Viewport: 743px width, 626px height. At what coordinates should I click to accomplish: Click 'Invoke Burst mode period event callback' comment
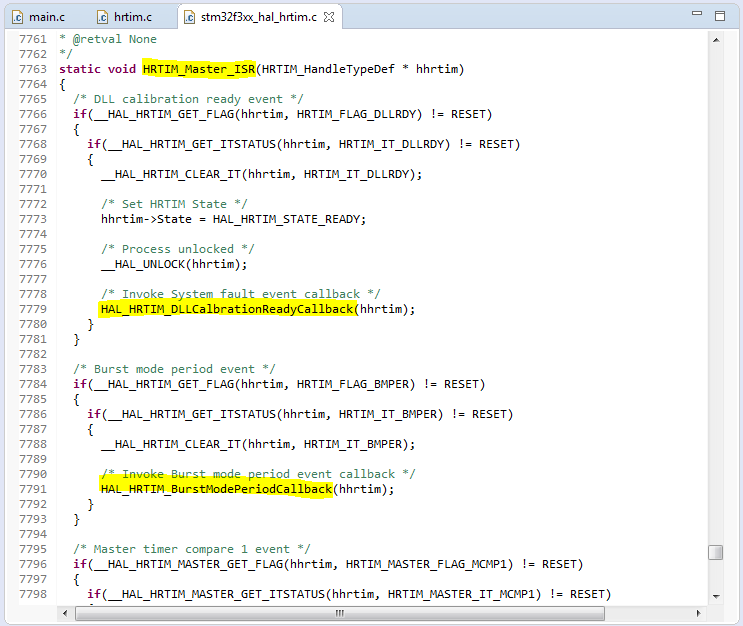(x=258, y=474)
